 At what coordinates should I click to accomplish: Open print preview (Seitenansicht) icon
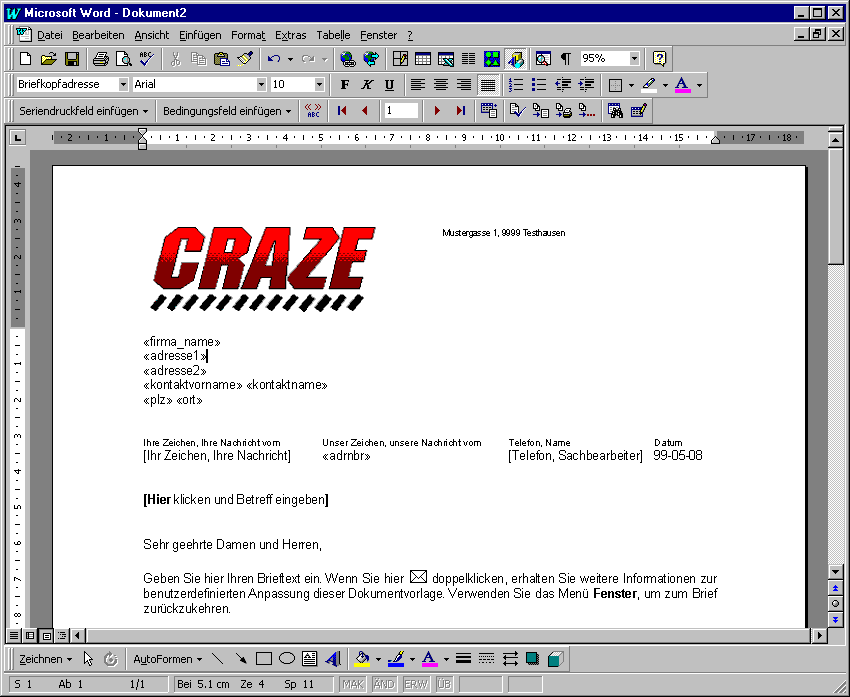(x=124, y=59)
